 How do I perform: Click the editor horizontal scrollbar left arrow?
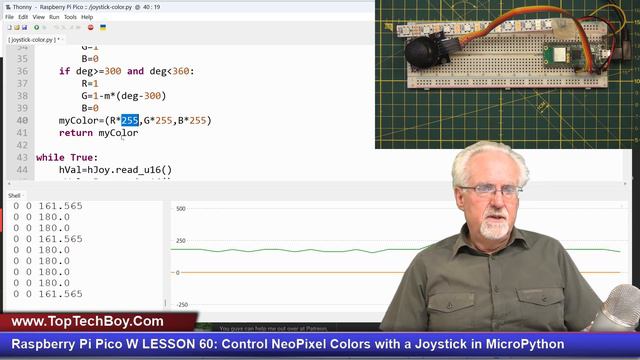pos(9,184)
